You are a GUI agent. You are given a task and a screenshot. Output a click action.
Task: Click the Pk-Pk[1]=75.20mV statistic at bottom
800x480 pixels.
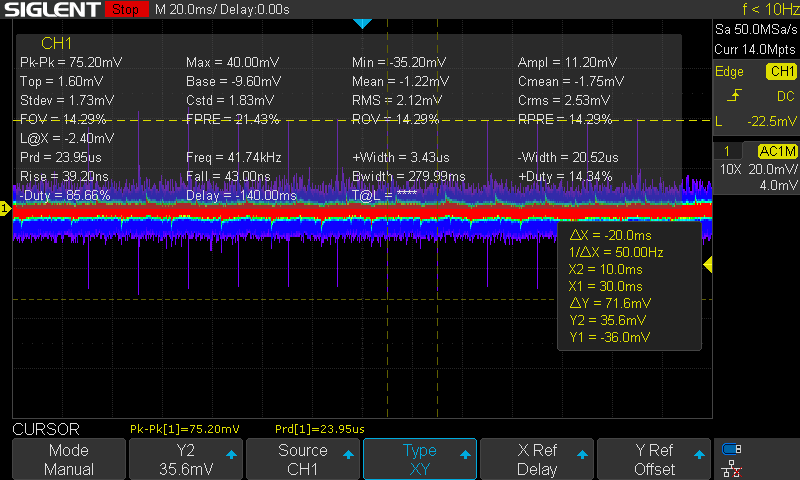[x=185, y=429]
